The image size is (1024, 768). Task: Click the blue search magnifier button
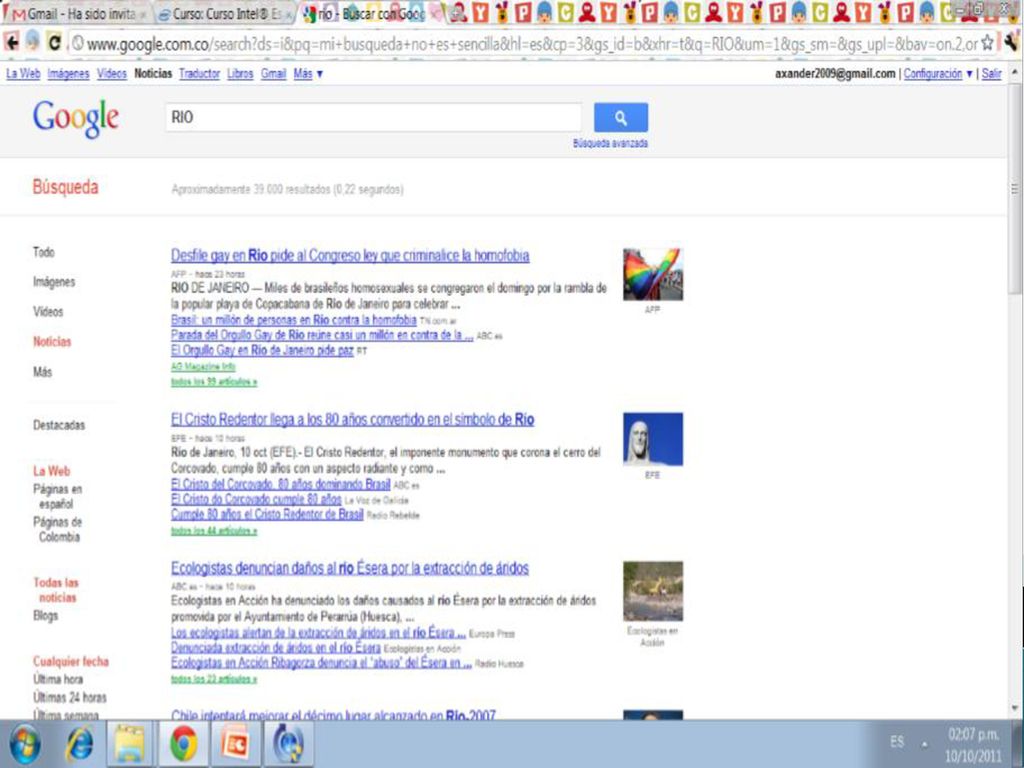[x=620, y=118]
